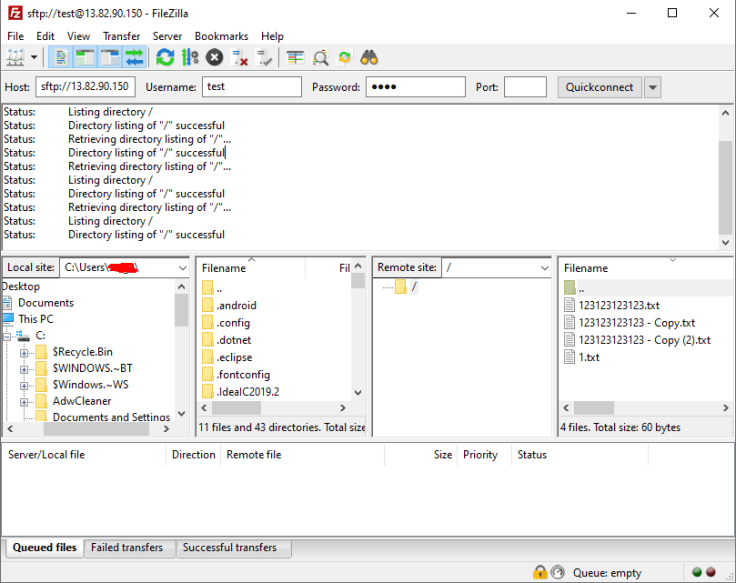736x583 pixels.
Task: Toggle local directory tree view
Action: click(84, 58)
